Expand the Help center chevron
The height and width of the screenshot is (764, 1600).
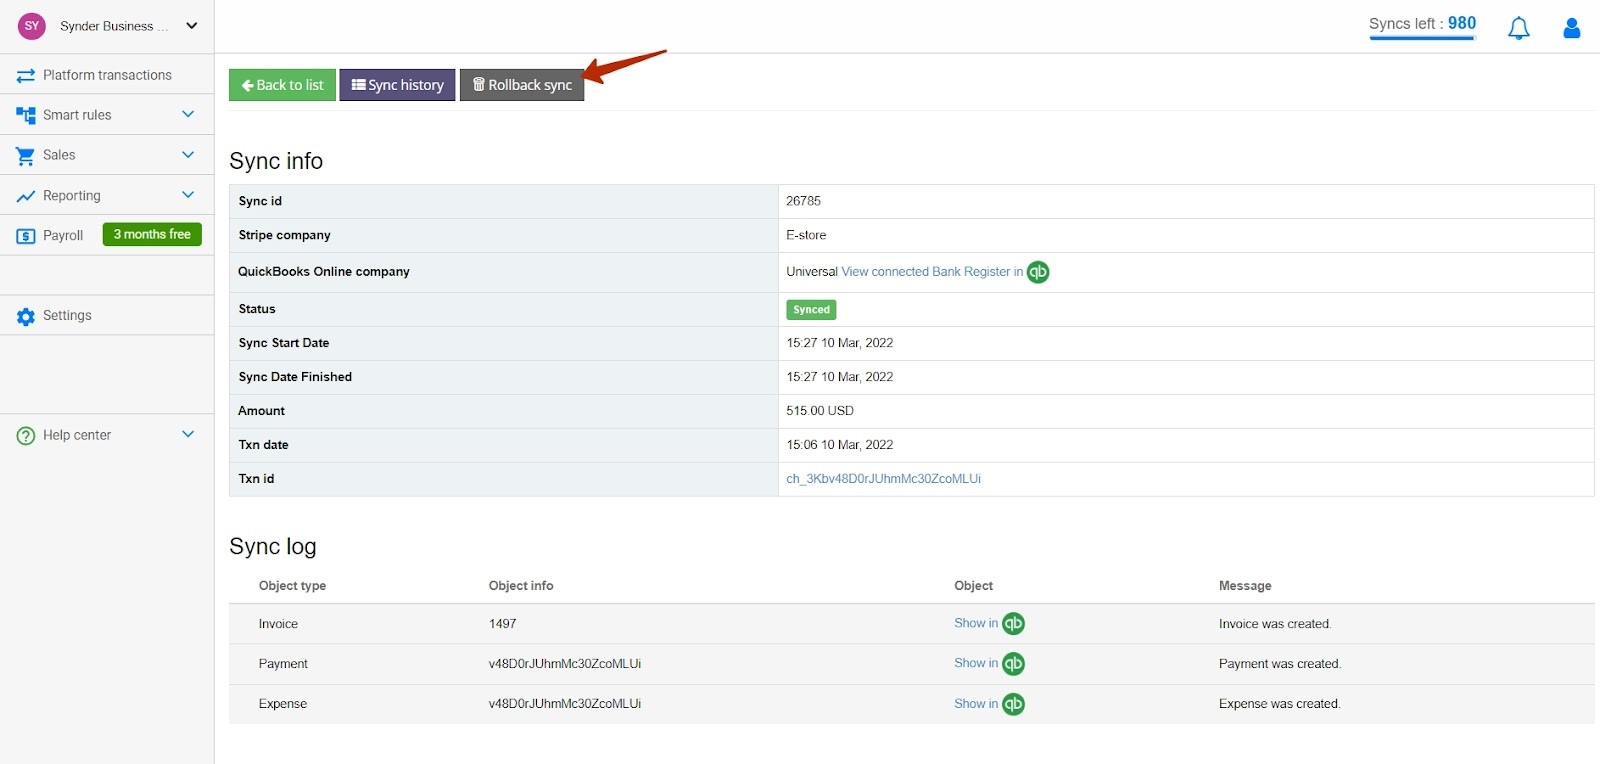click(188, 434)
